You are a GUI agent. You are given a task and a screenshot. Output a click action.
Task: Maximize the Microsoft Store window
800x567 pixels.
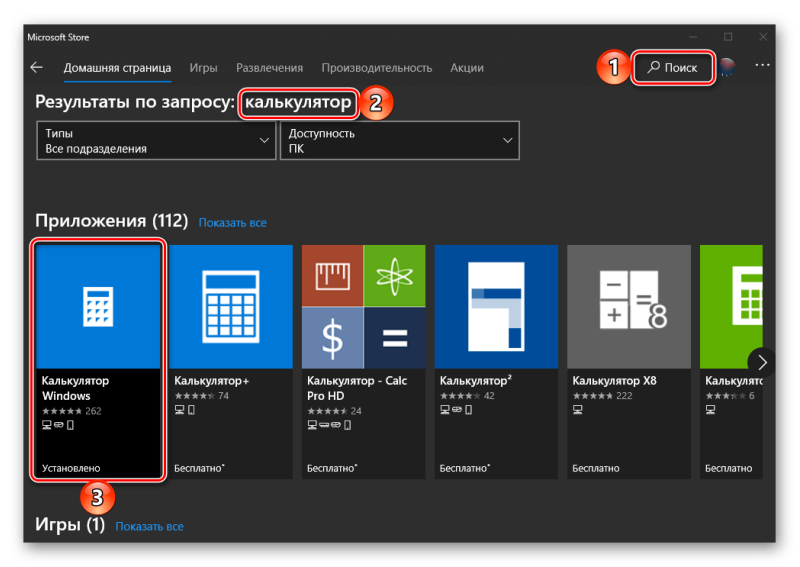(x=728, y=37)
